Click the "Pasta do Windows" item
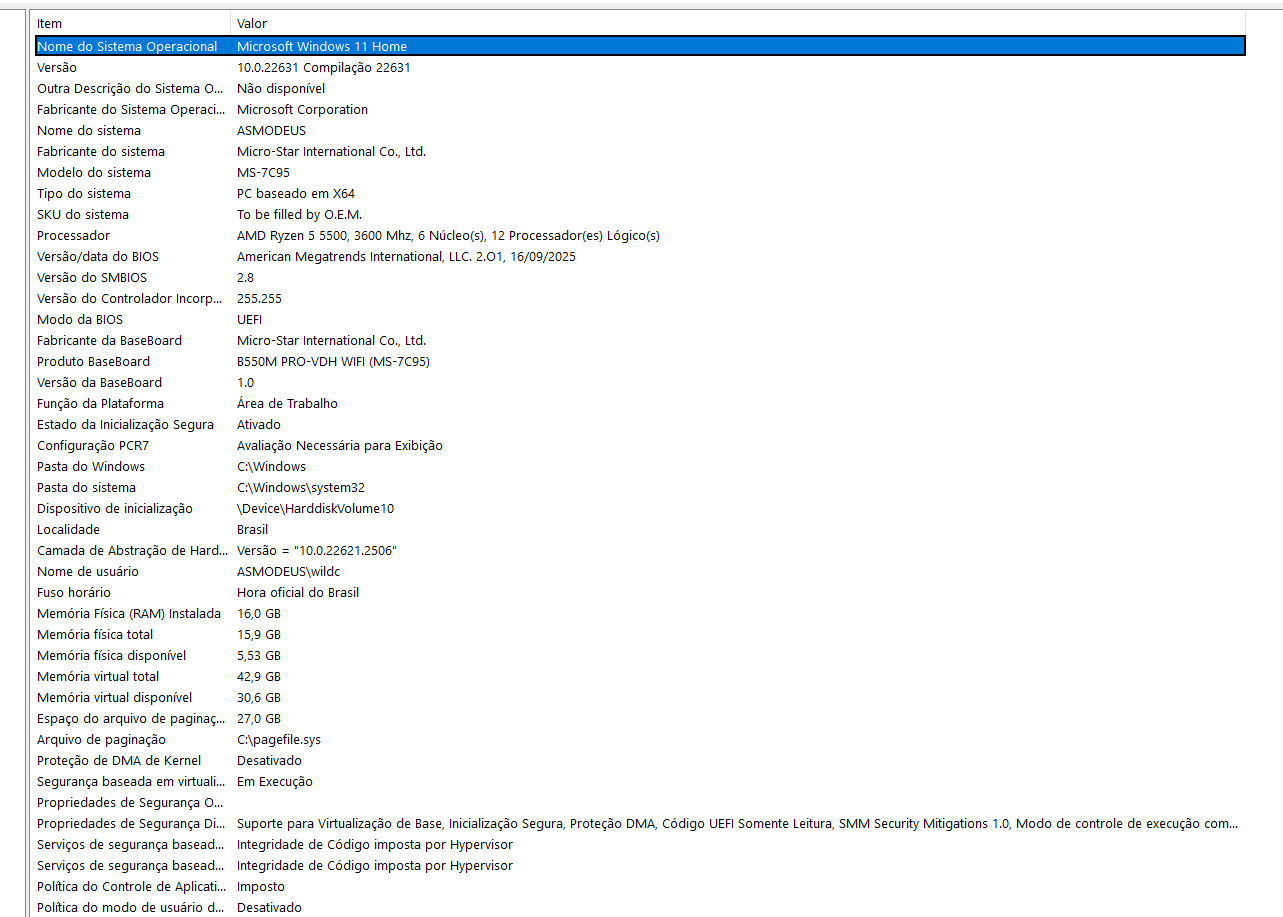This screenshot has width=1283, height=917. pyautogui.click(x=91, y=466)
